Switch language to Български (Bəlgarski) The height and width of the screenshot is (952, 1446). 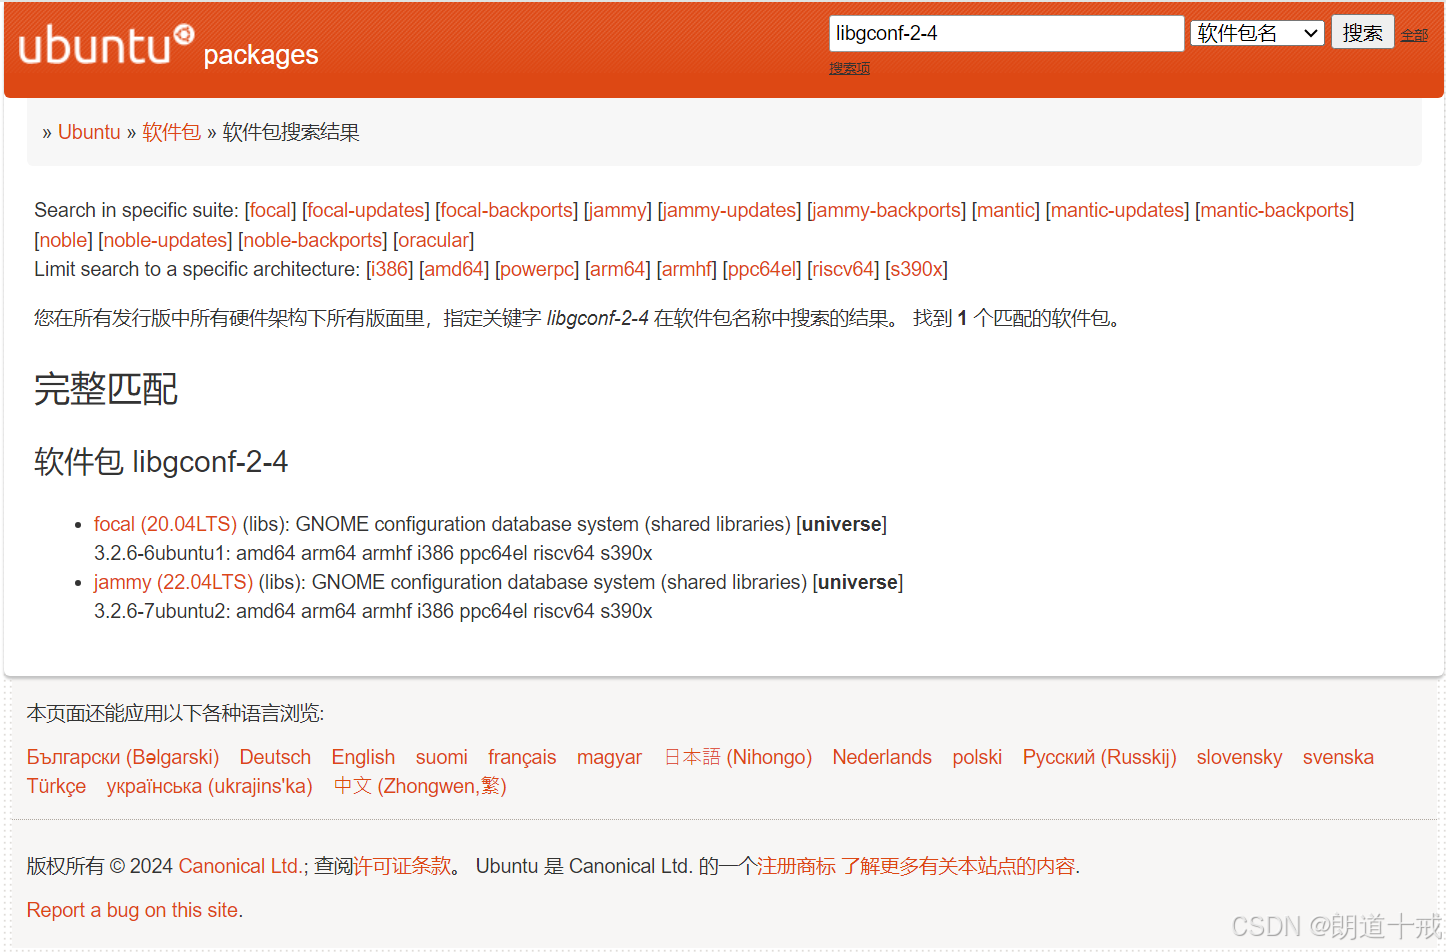tap(123, 757)
